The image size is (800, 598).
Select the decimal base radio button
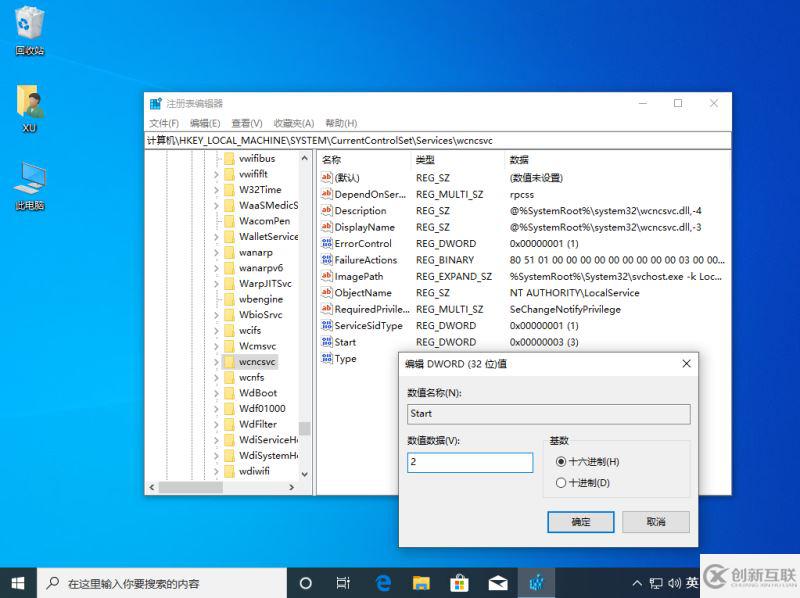click(561, 483)
